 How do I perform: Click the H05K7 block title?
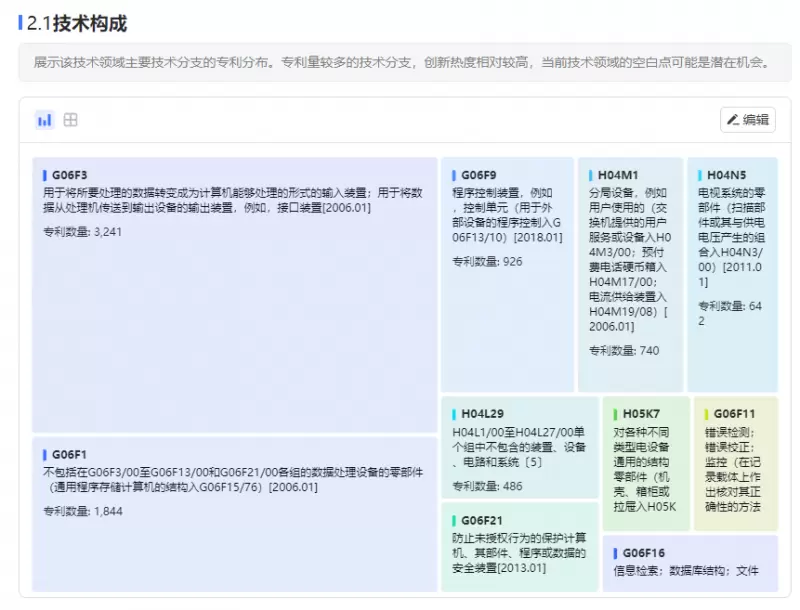click(641, 414)
